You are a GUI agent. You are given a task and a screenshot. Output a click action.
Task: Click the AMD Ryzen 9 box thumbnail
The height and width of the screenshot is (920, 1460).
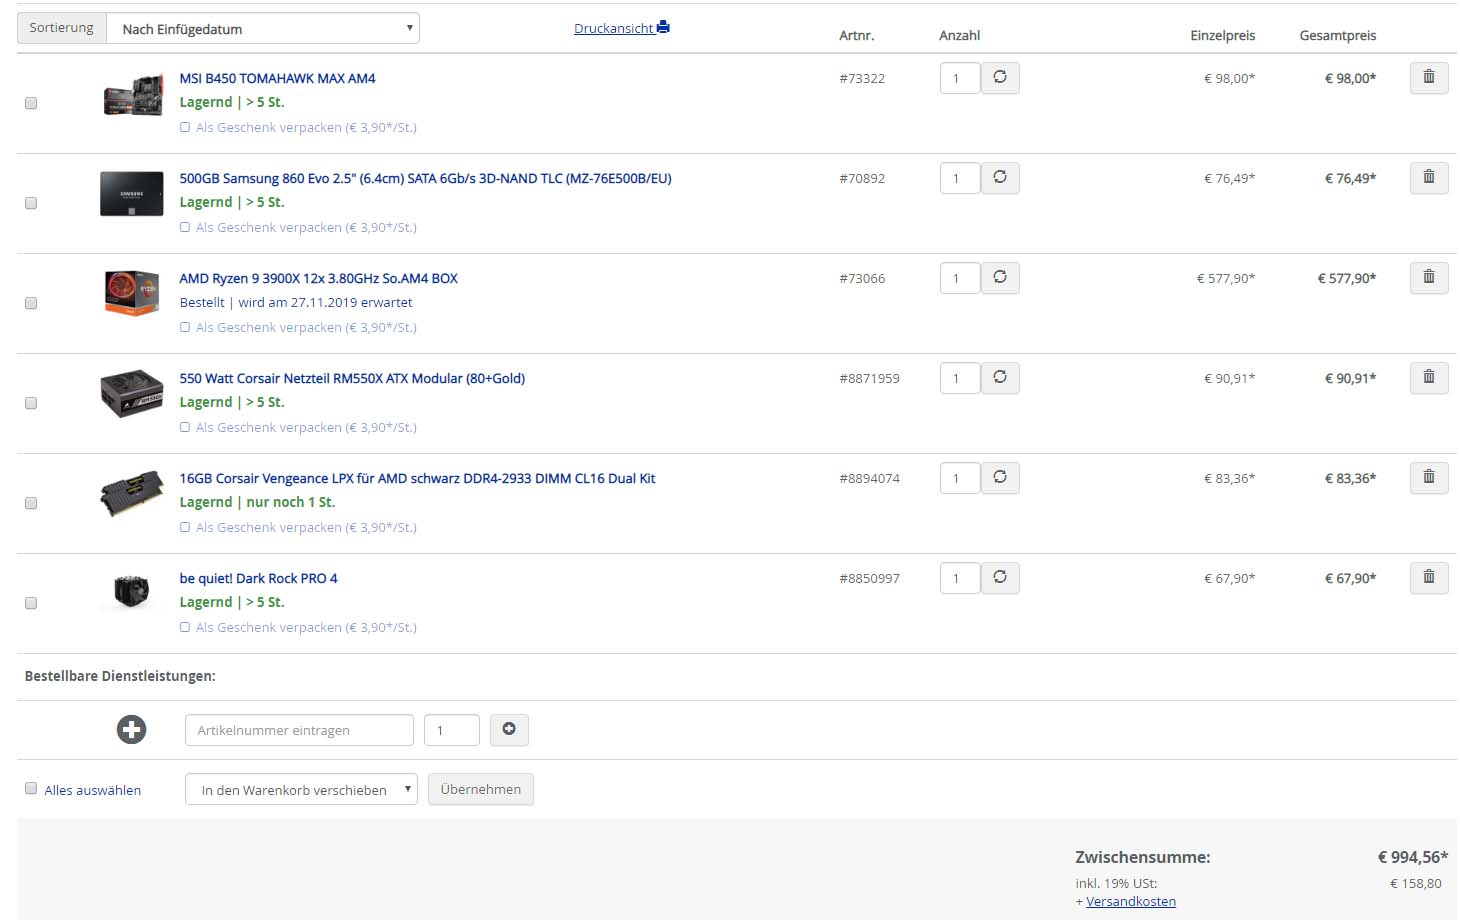click(132, 292)
